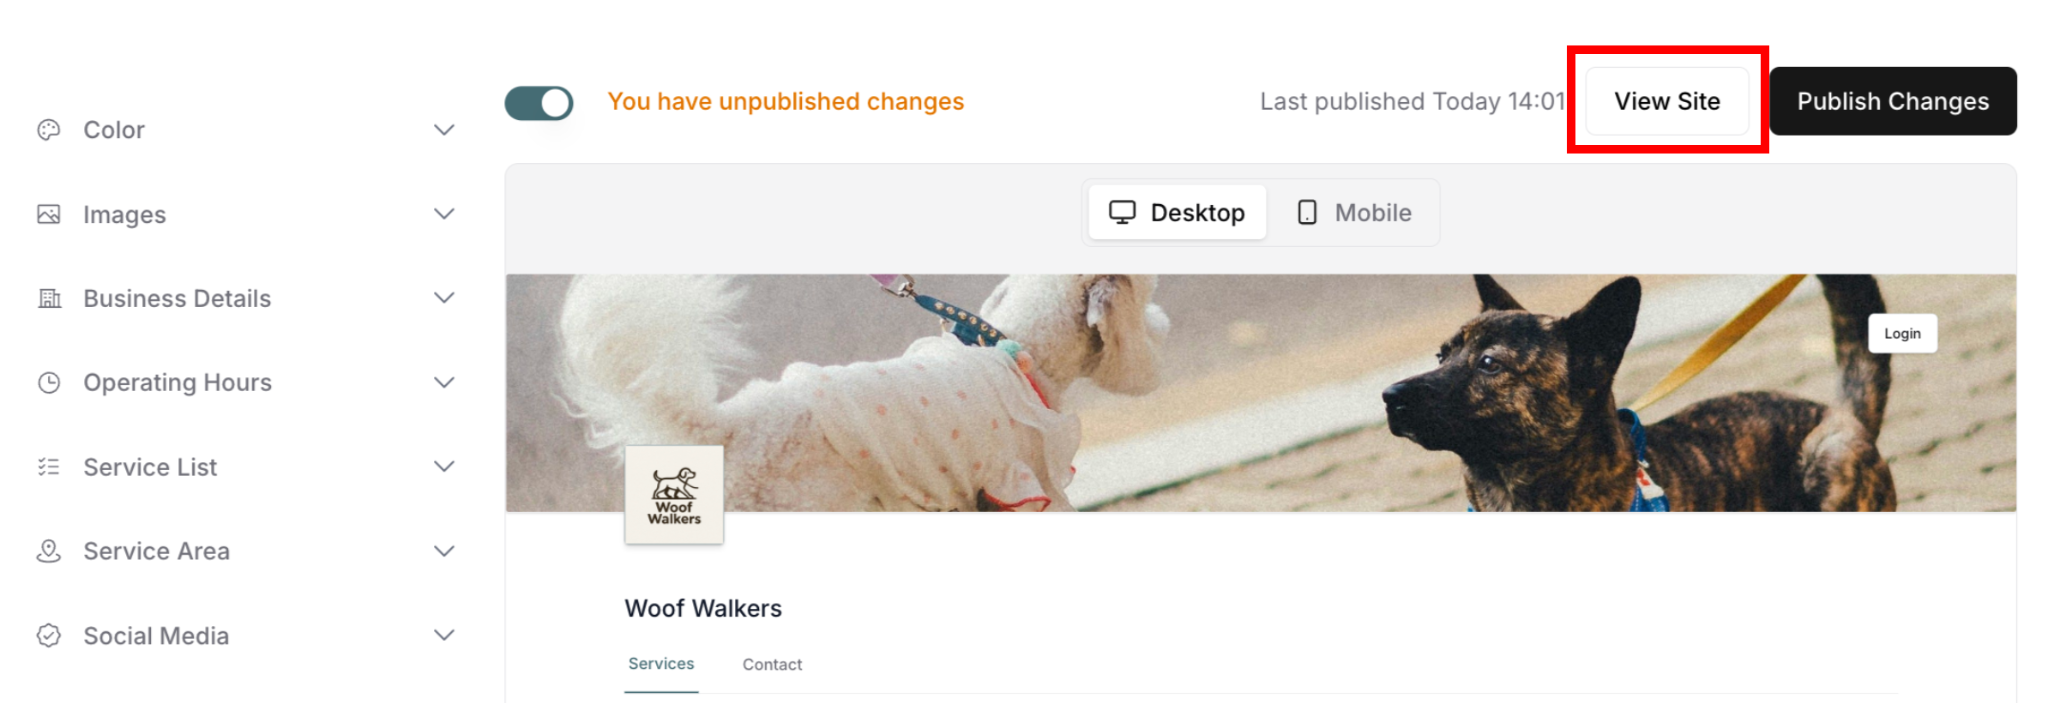Expand the Operating Hours chevron
The width and height of the screenshot is (2048, 703).
[x=444, y=382]
